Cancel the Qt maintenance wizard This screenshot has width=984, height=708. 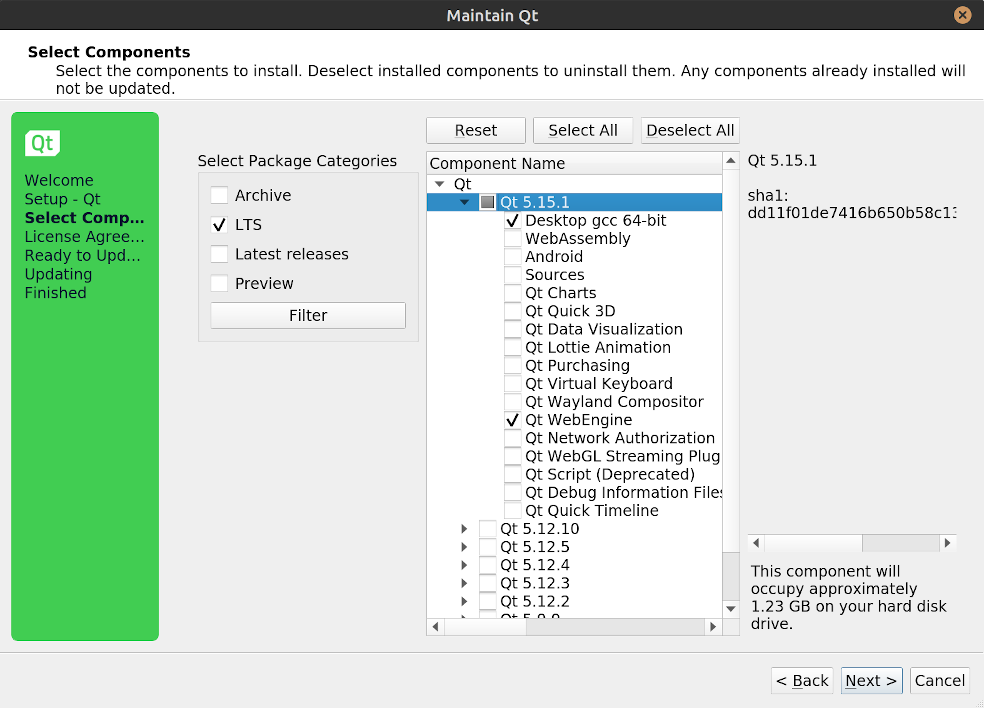[x=940, y=680]
